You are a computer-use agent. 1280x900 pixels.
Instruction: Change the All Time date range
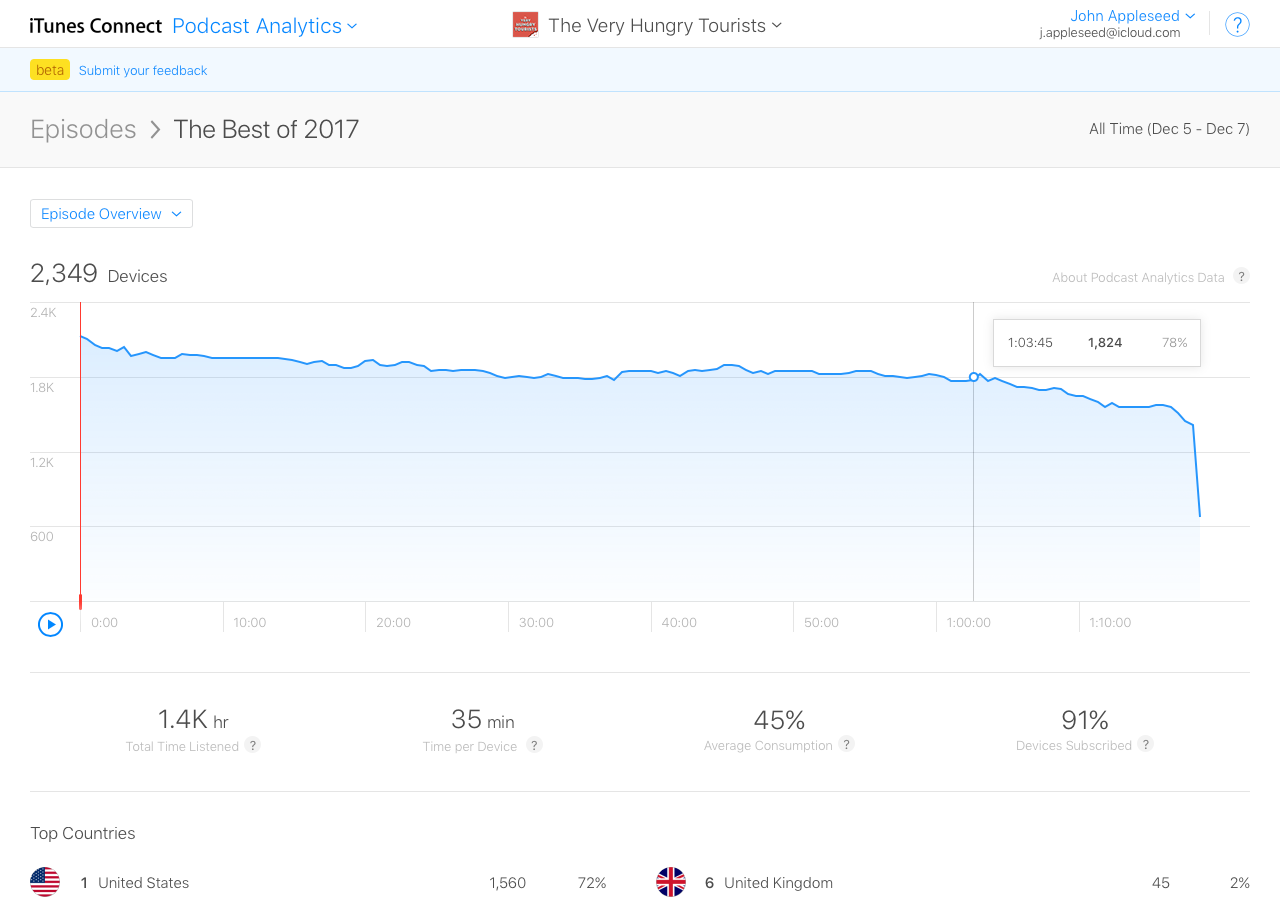tap(1169, 129)
